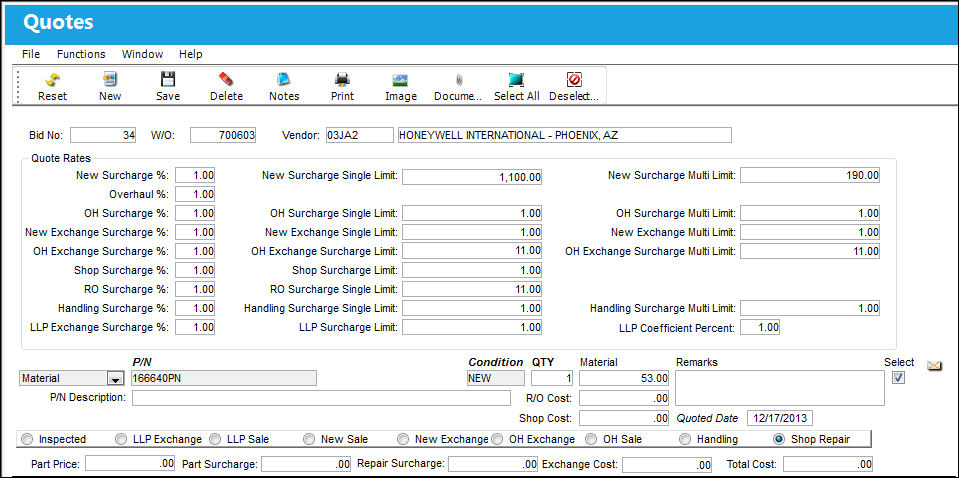Edit the Material cost field 53.00
Viewport: 959px width, 478px height.
[624, 378]
